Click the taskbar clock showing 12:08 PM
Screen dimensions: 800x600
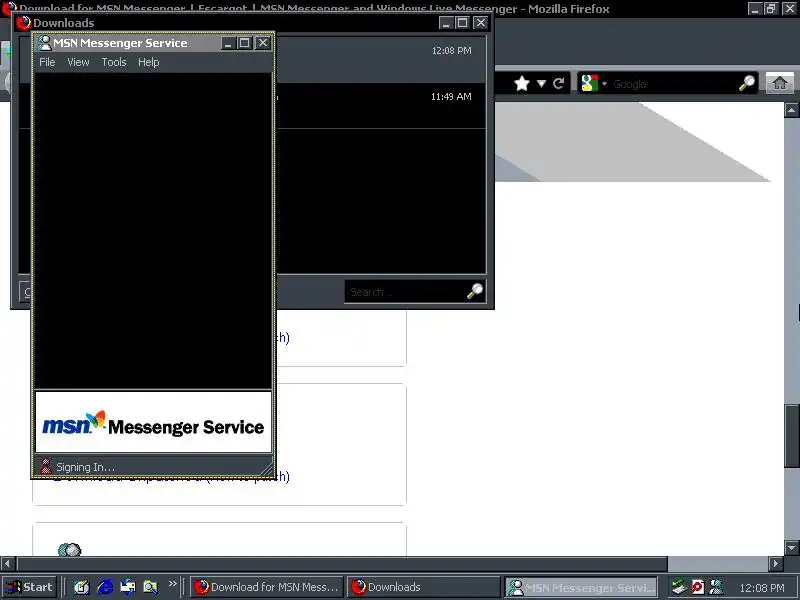[x=762, y=588]
